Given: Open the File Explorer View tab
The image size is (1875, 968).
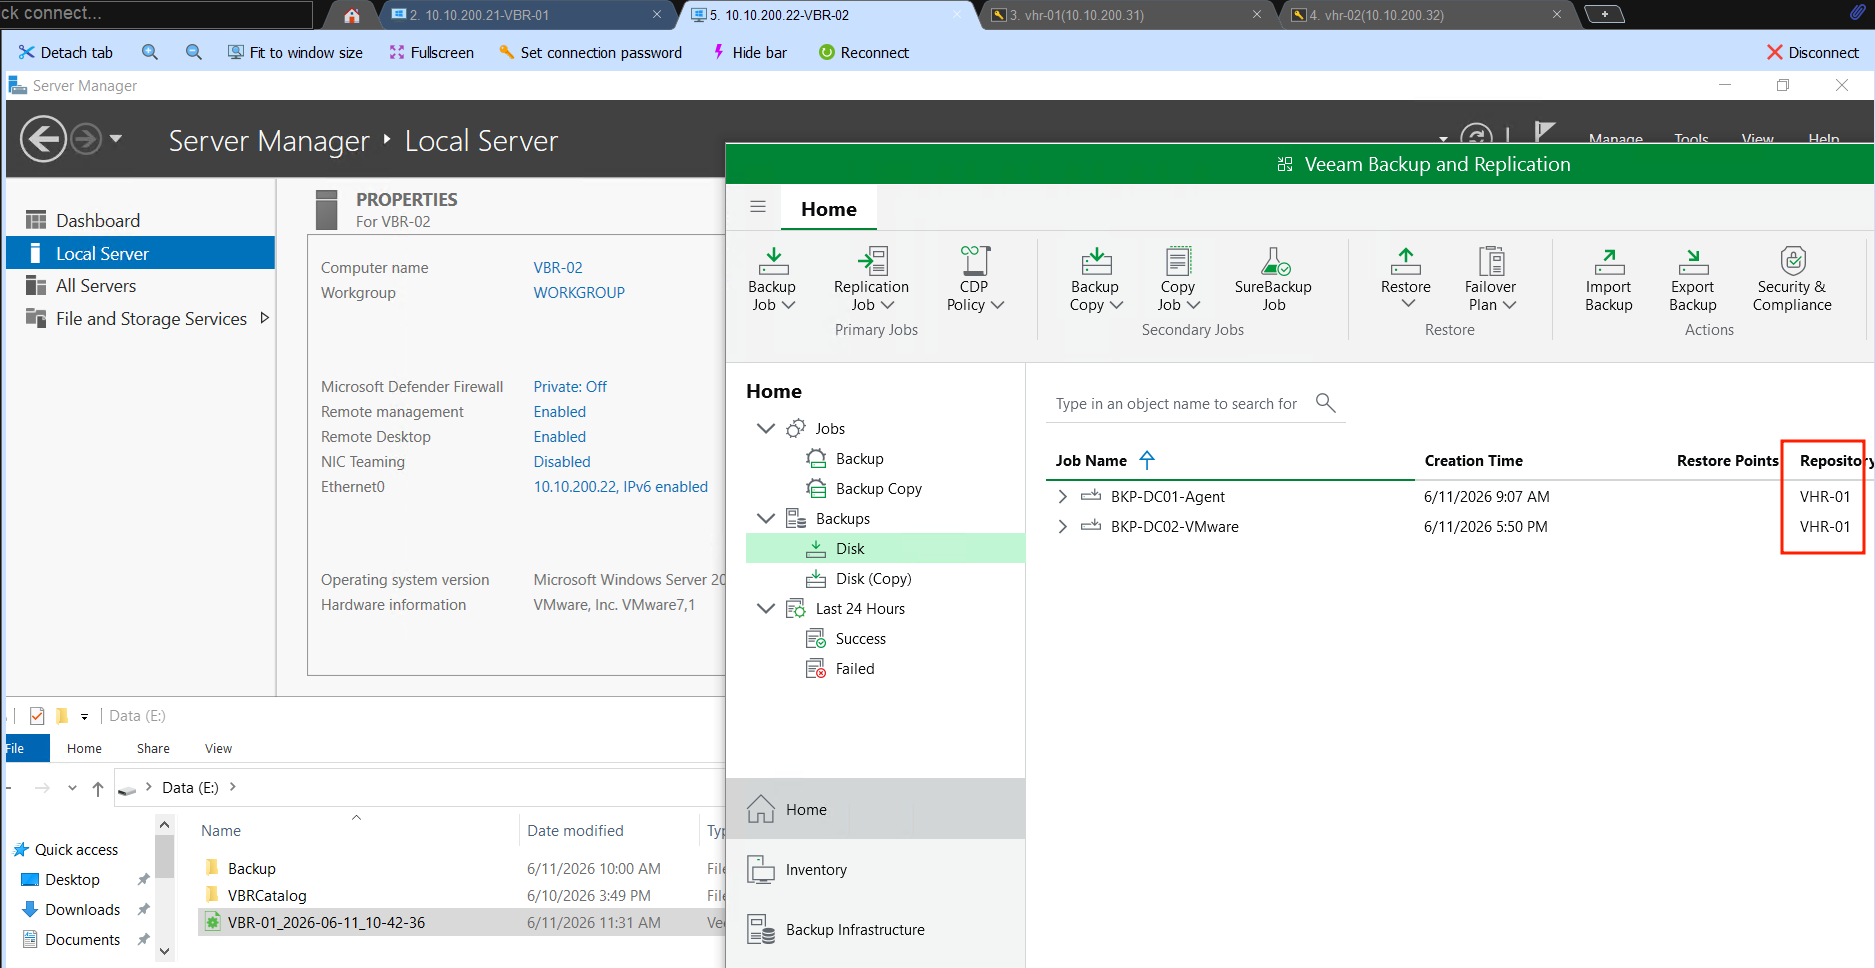Looking at the screenshot, I should 218,748.
